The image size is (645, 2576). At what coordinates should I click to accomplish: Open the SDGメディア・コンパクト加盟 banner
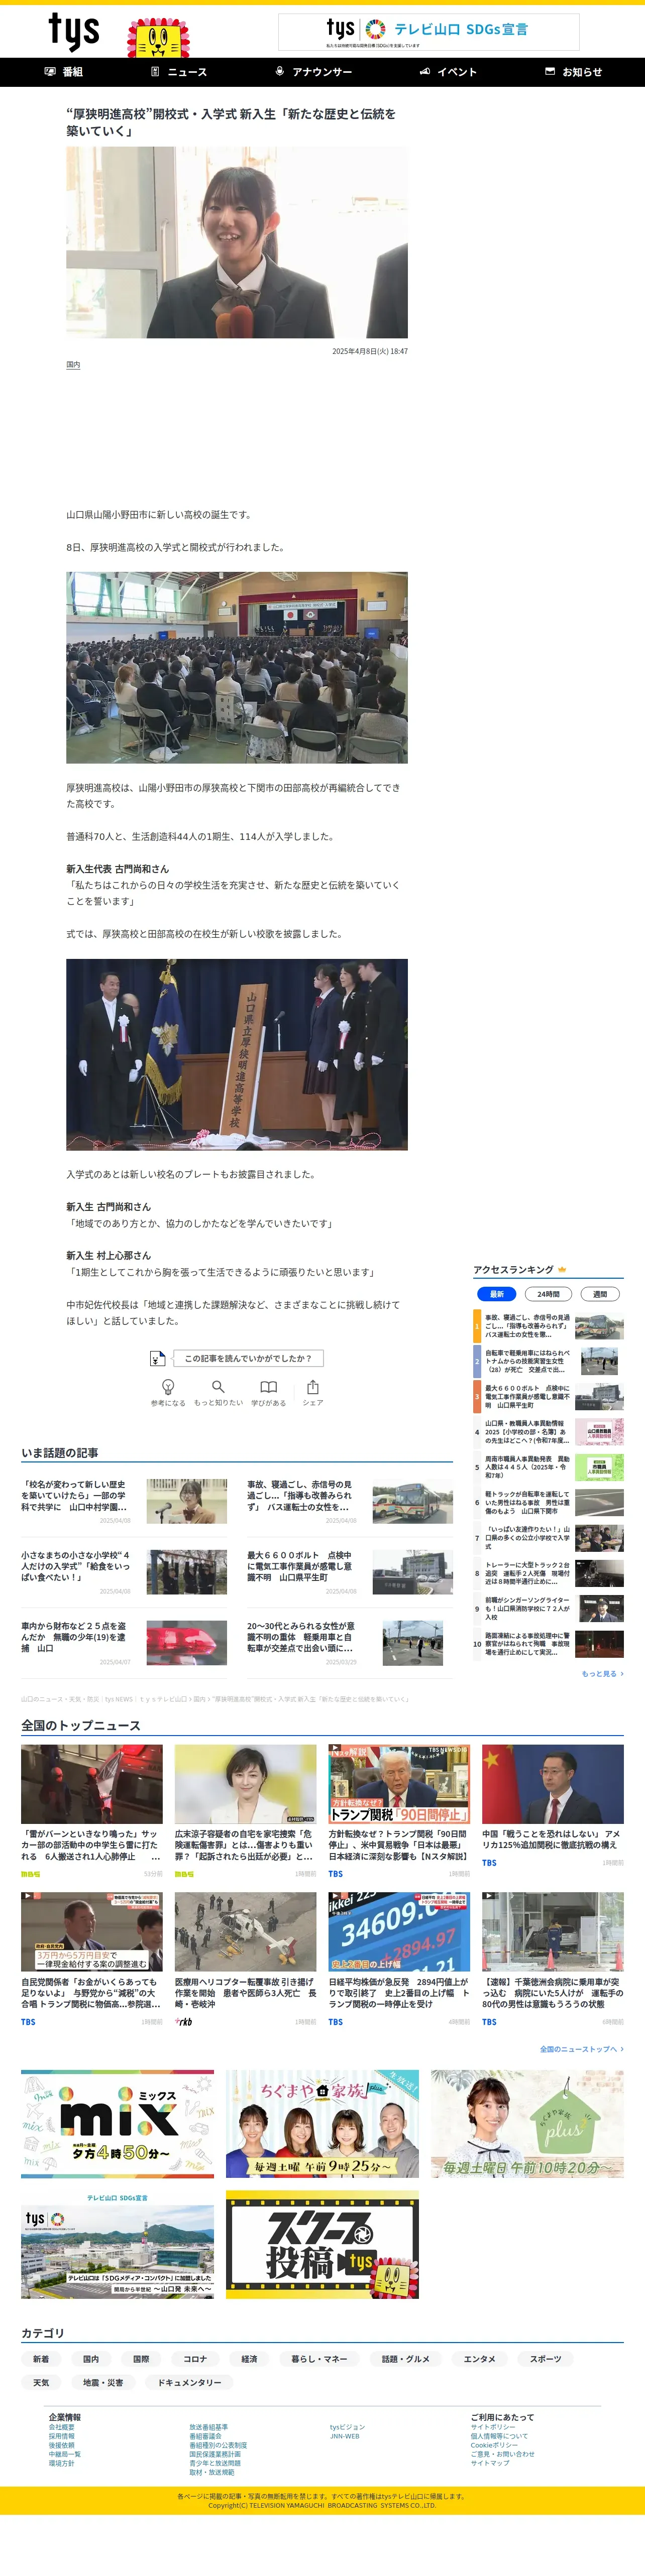[117, 2245]
